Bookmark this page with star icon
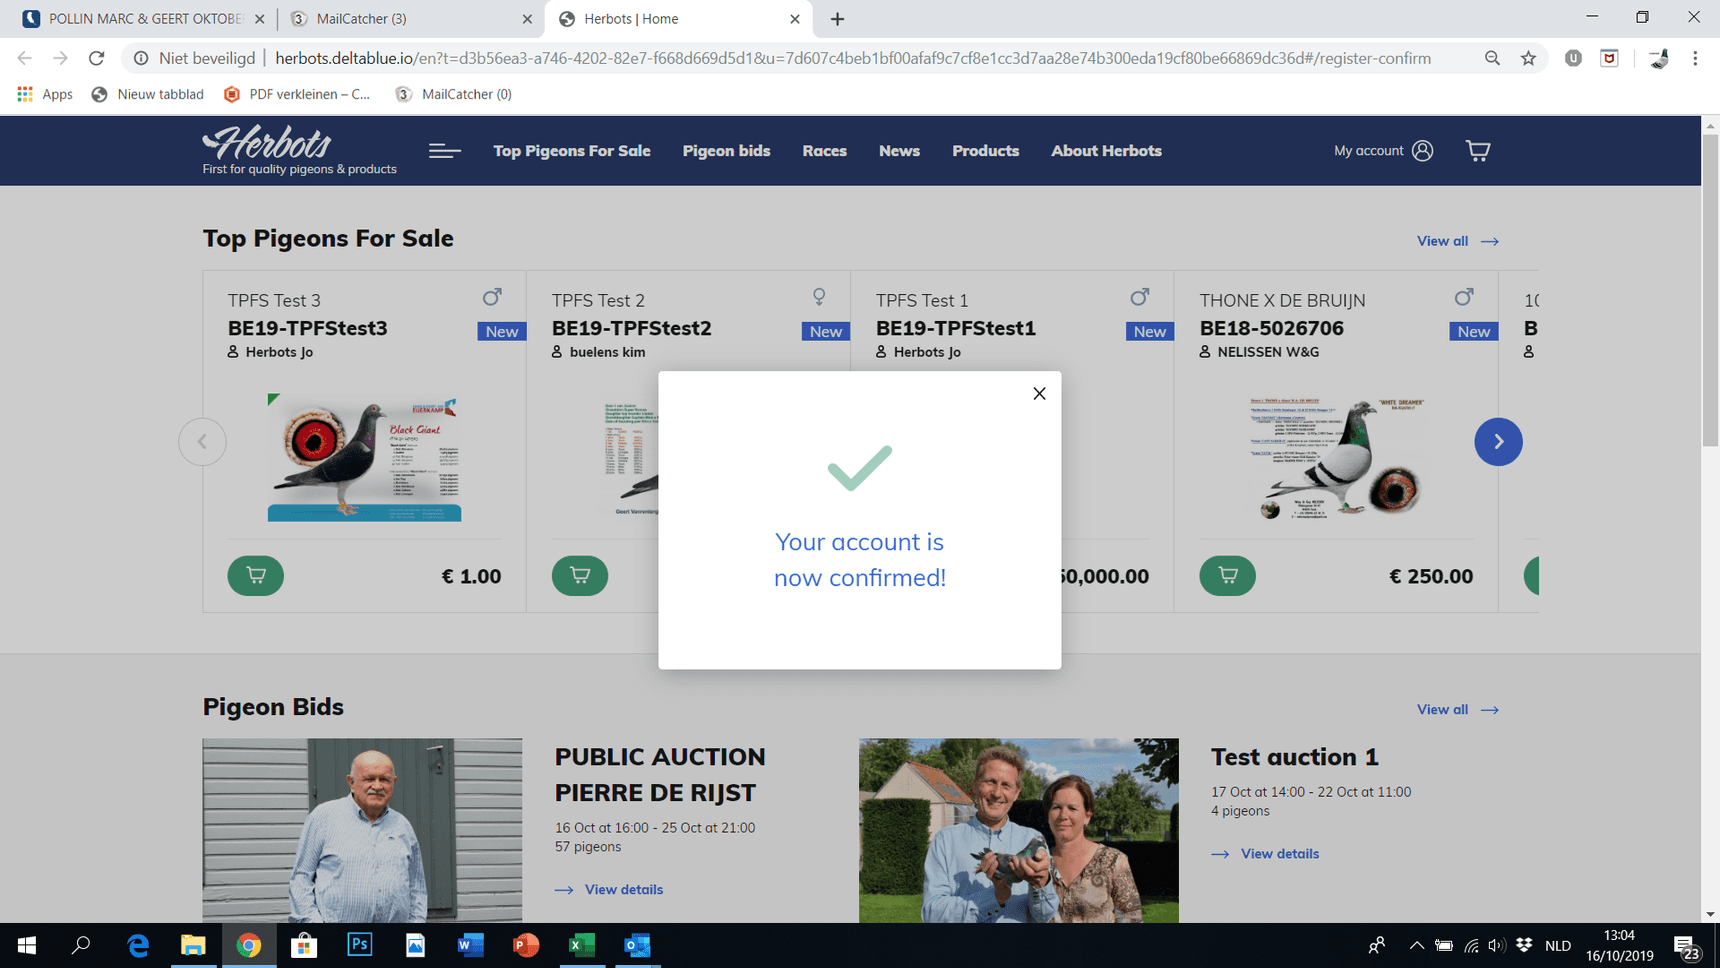This screenshot has height=968, width=1720. [1528, 58]
